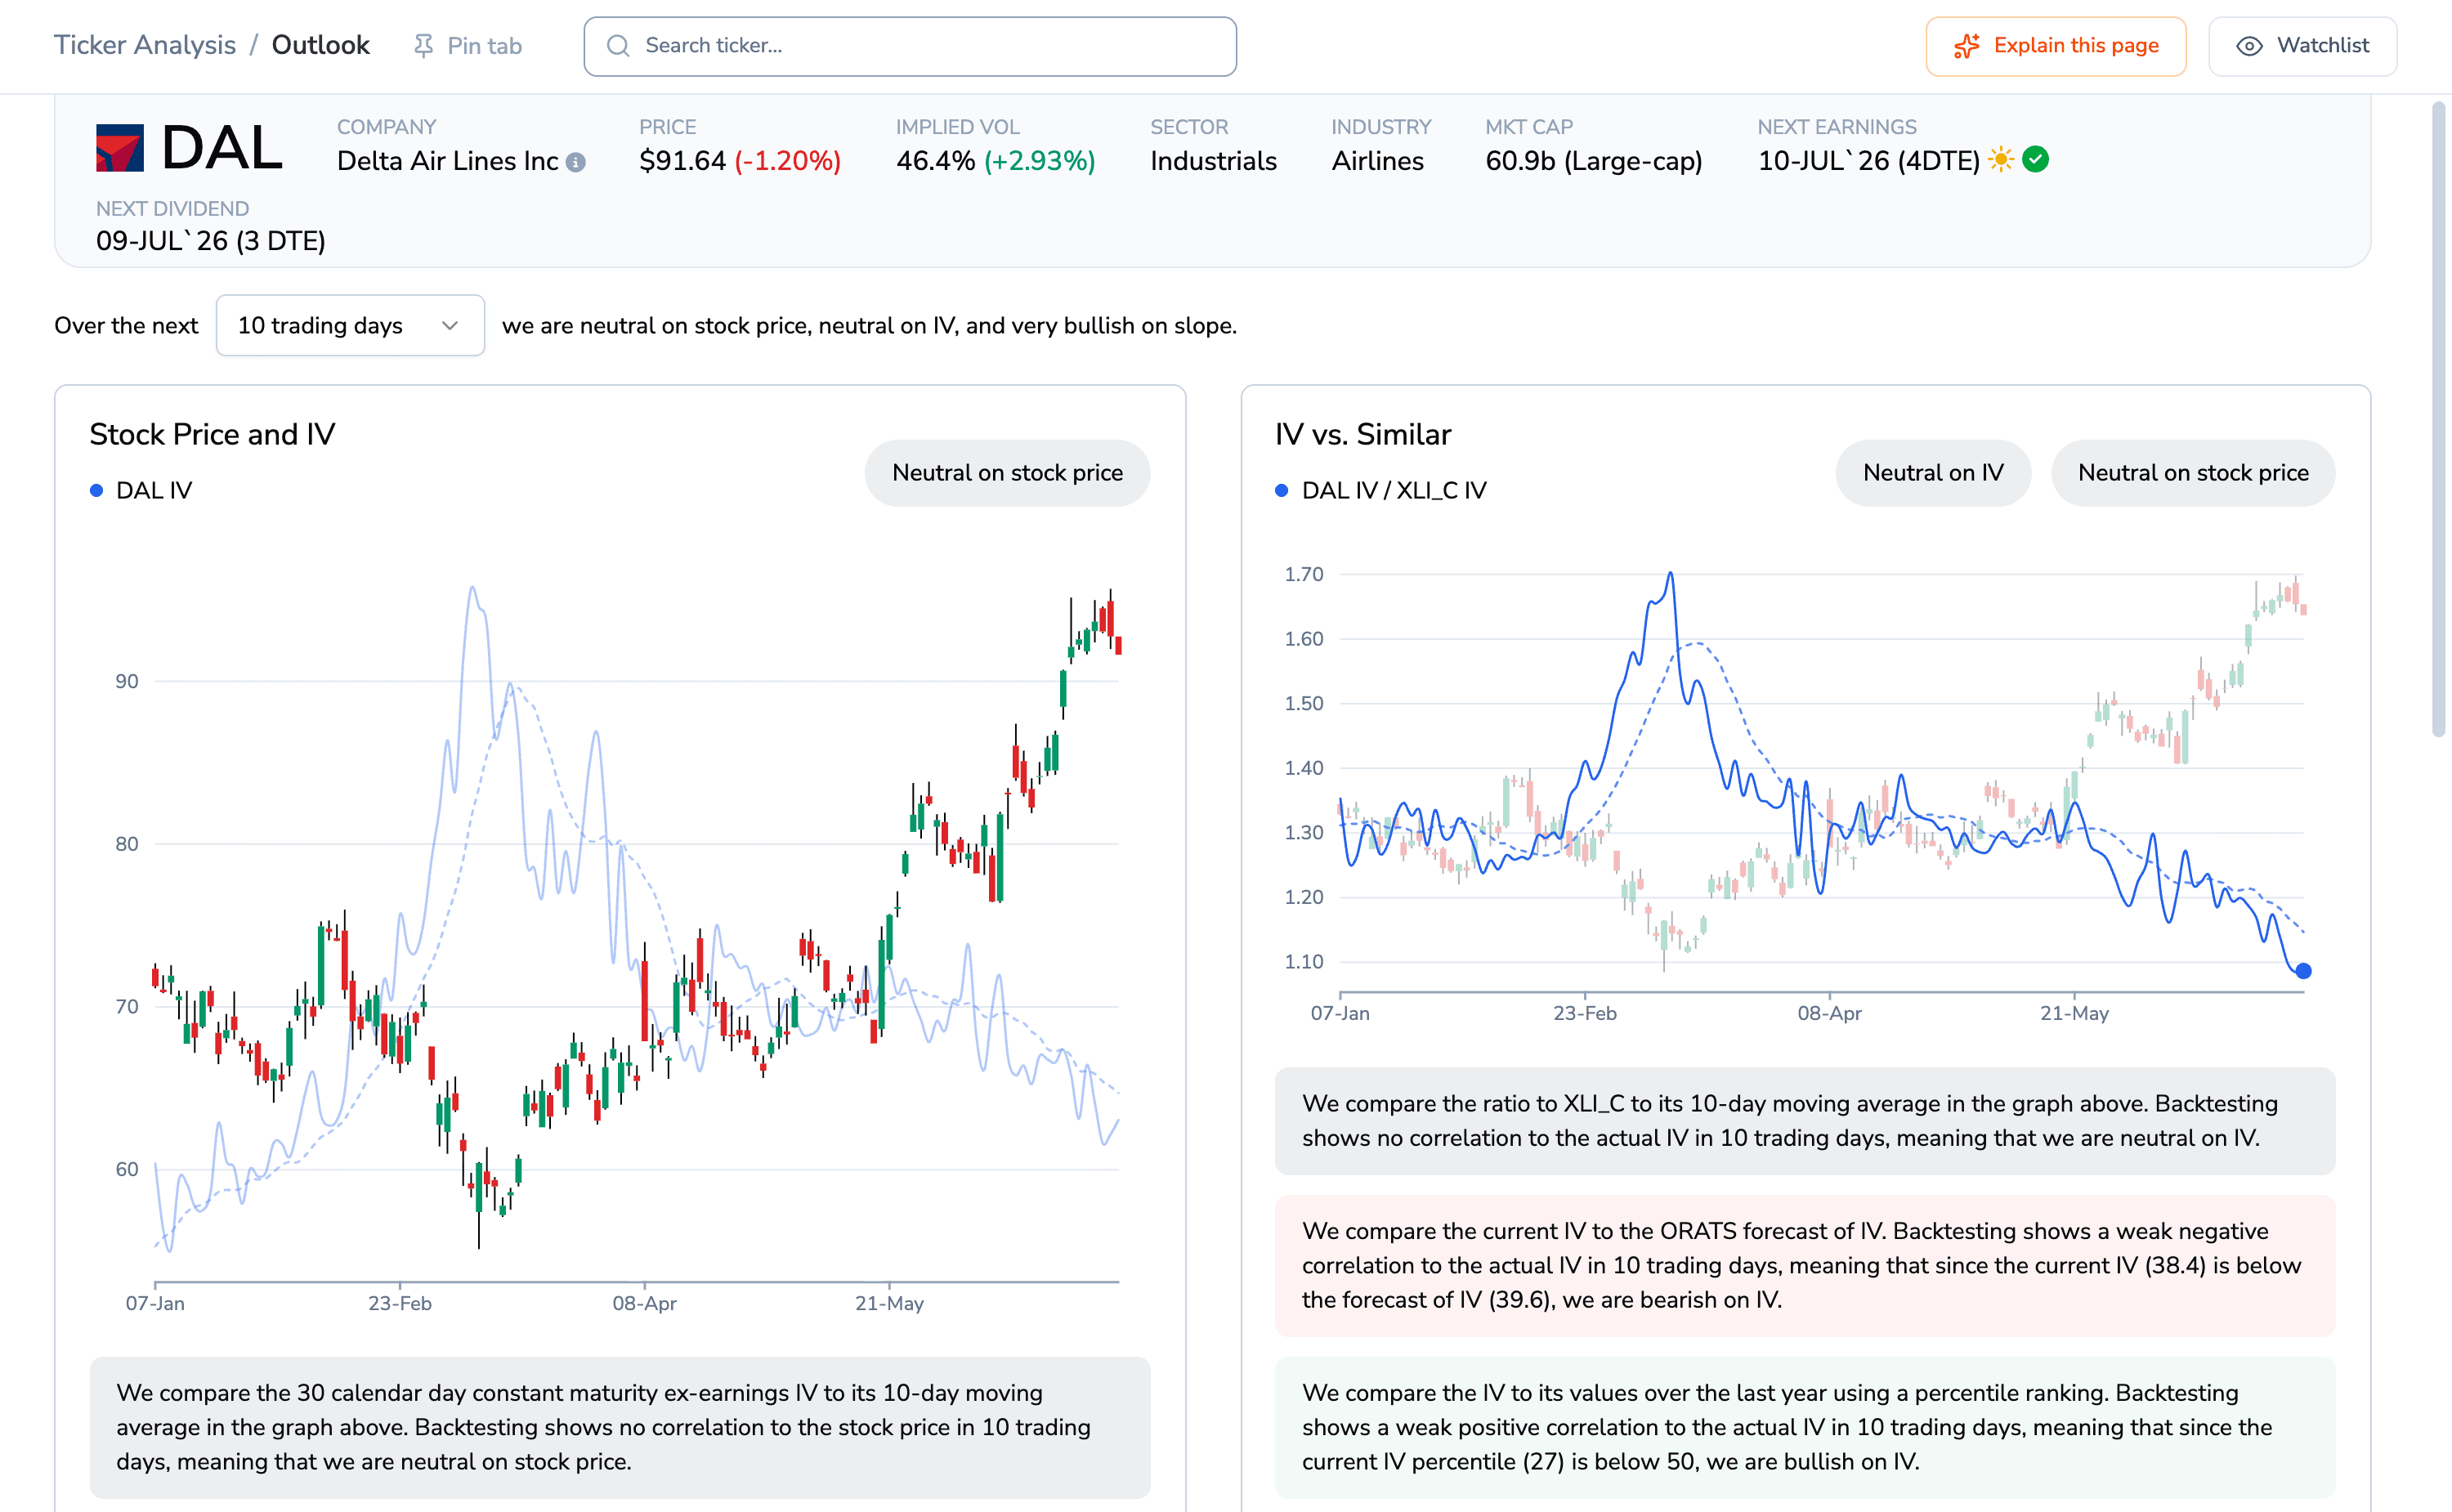2452x1512 pixels.
Task: Click the Airlines industry value
Action: (x=1377, y=161)
